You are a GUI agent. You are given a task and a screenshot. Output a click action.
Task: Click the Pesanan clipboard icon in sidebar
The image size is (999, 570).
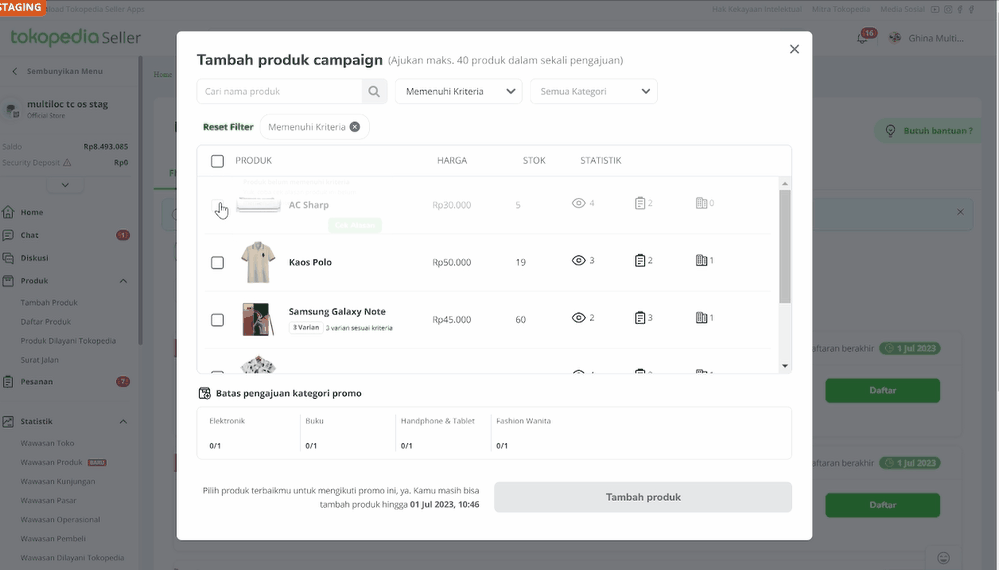pyautogui.click(x=8, y=381)
